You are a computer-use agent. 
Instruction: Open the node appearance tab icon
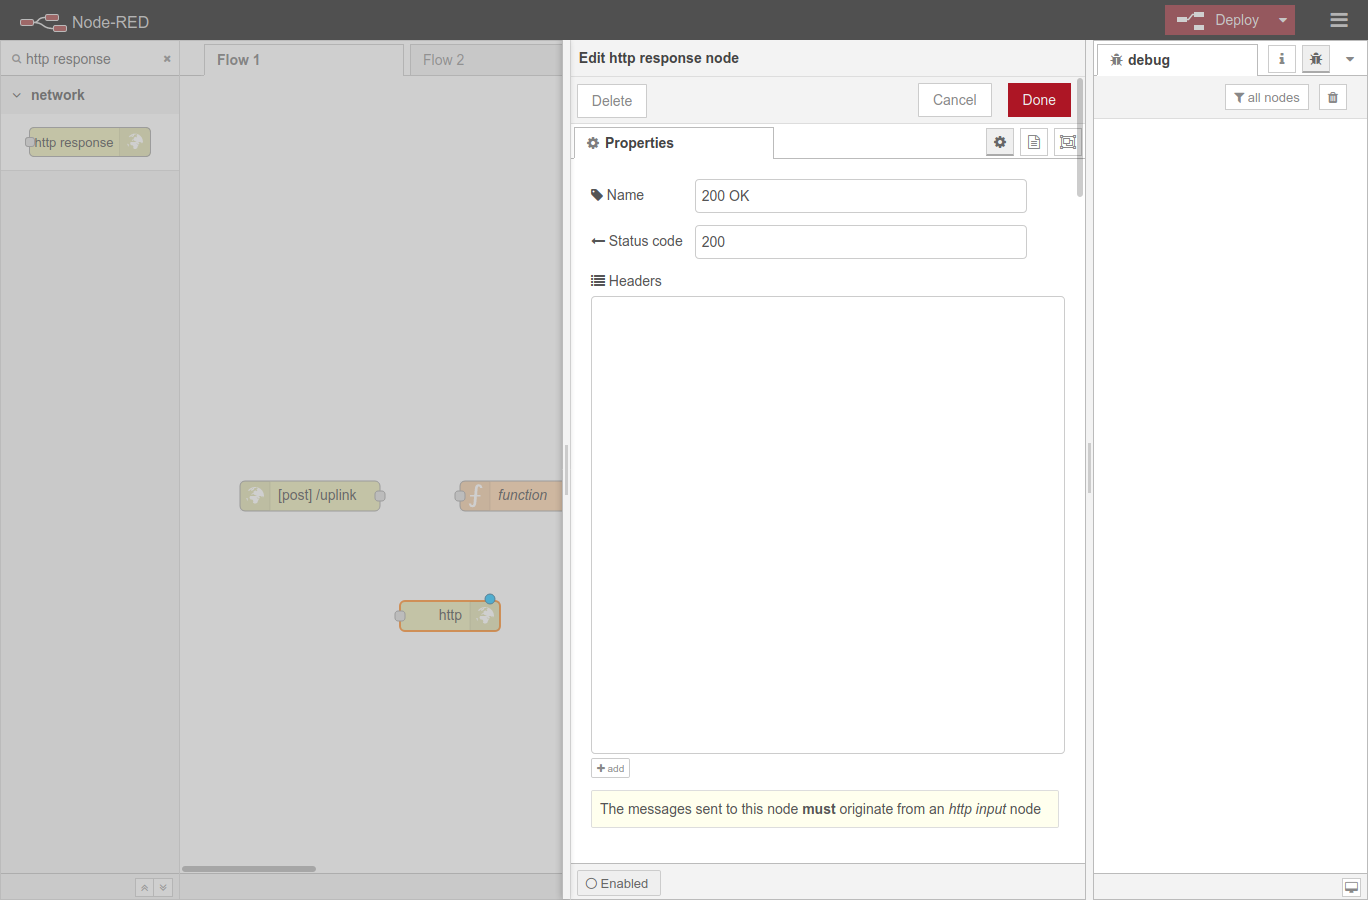click(x=1067, y=141)
